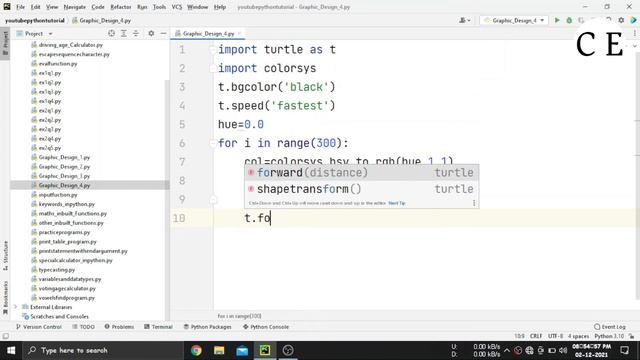The width and height of the screenshot is (640, 360).
Task: Click the Next Tip link in popup
Action: pos(397,203)
